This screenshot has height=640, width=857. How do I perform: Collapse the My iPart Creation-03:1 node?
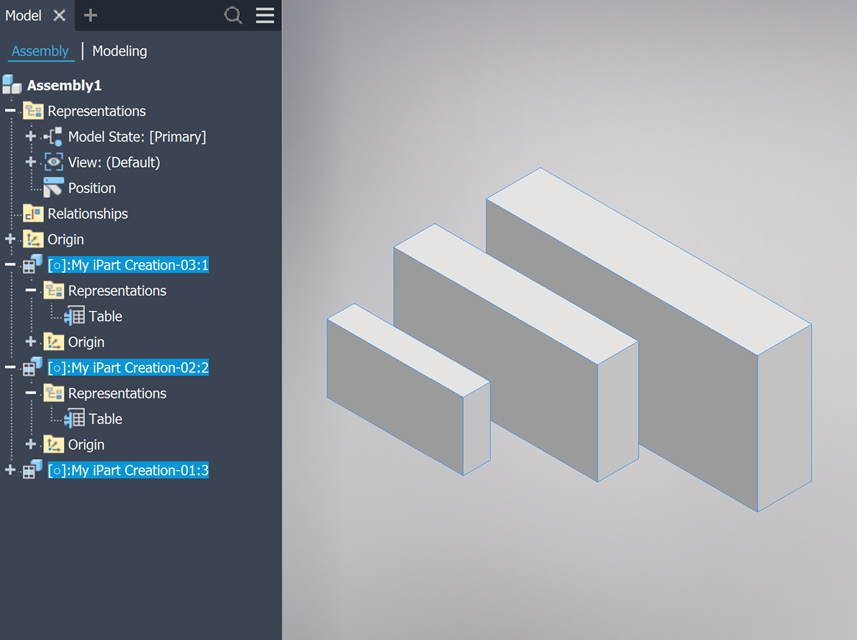[x=11, y=265]
